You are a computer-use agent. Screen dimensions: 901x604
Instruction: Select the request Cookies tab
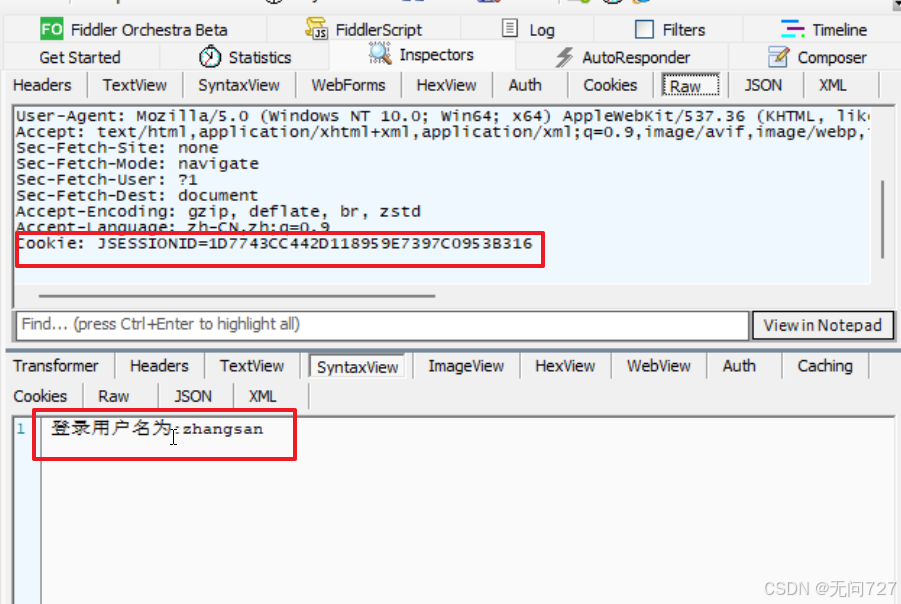(x=610, y=86)
